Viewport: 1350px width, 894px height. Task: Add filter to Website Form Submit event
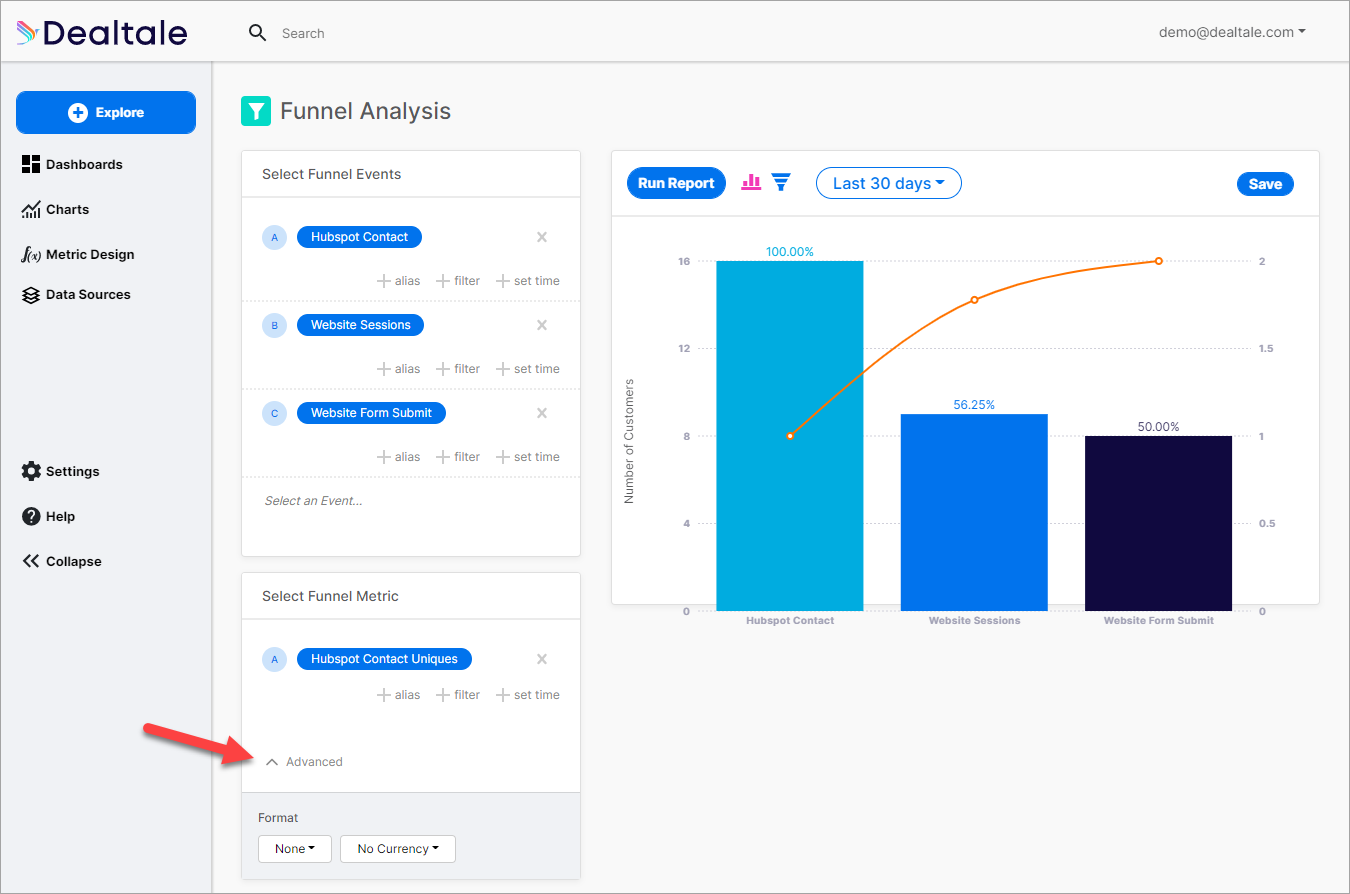(x=458, y=457)
